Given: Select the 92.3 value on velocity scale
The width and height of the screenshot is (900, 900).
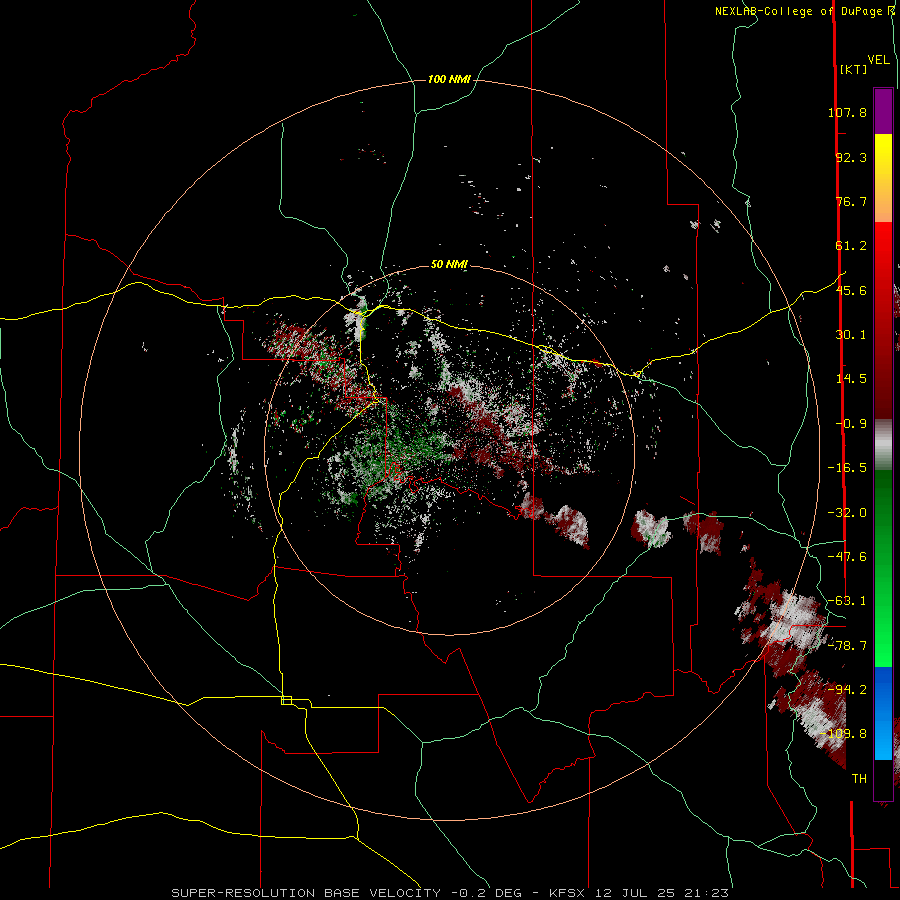Looking at the screenshot, I should click(x=851, y=157).
